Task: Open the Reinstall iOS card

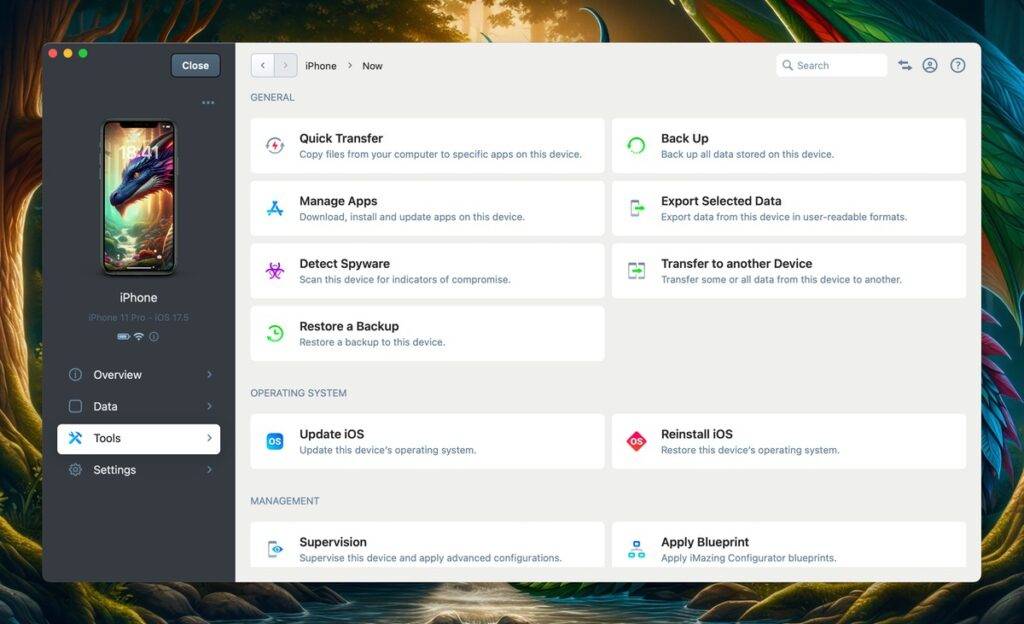Action: coord(789,441)
